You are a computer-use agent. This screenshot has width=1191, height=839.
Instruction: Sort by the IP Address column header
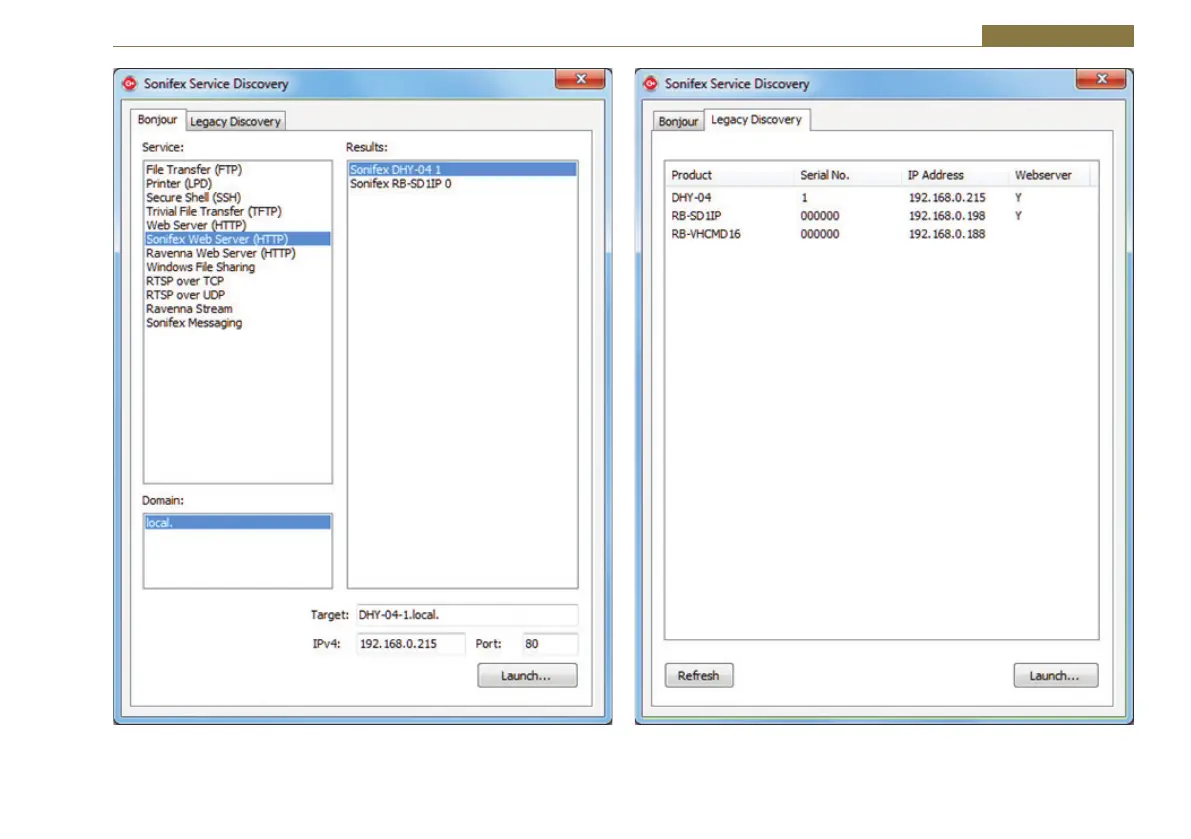pos(935,175)
